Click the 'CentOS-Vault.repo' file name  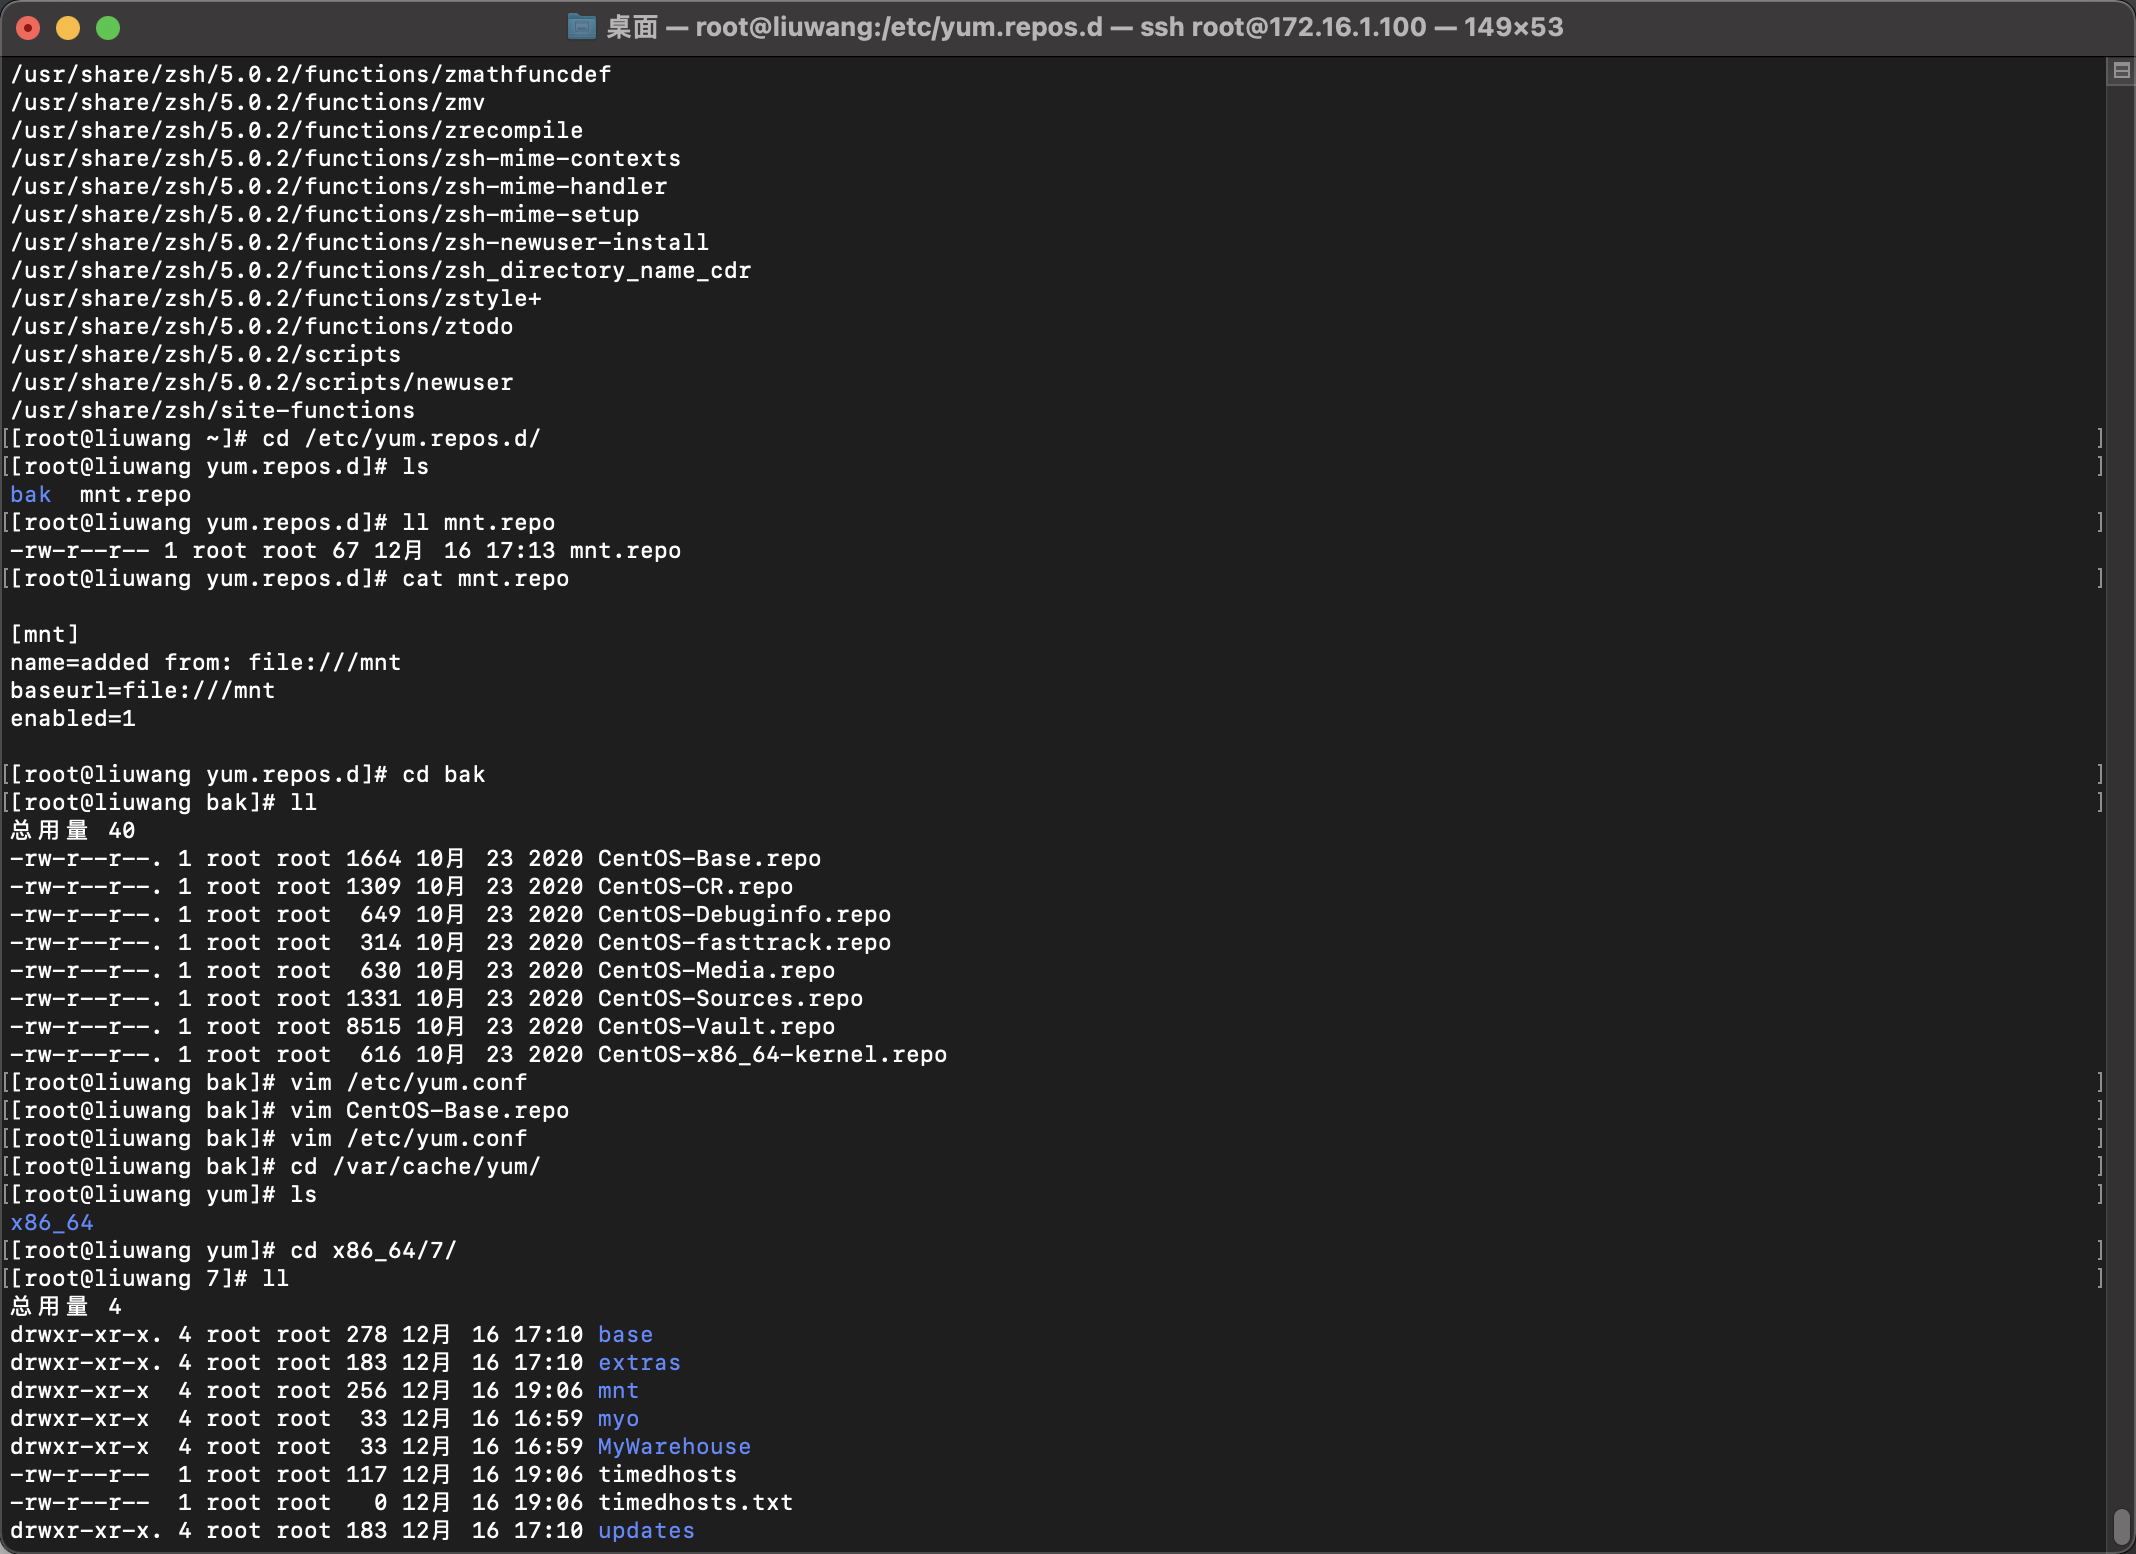[x=715, y=1027]
